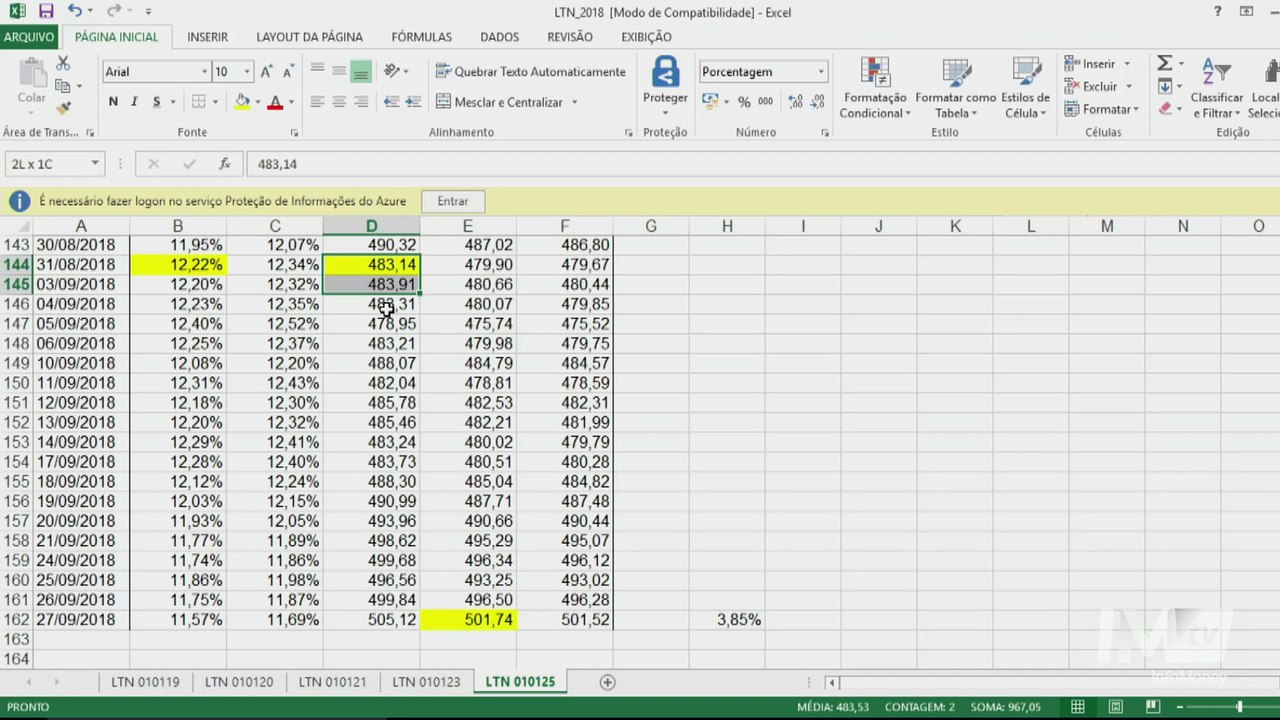
Task: Select yellow highlighted cell 501,74
Action: click(468, 620)
